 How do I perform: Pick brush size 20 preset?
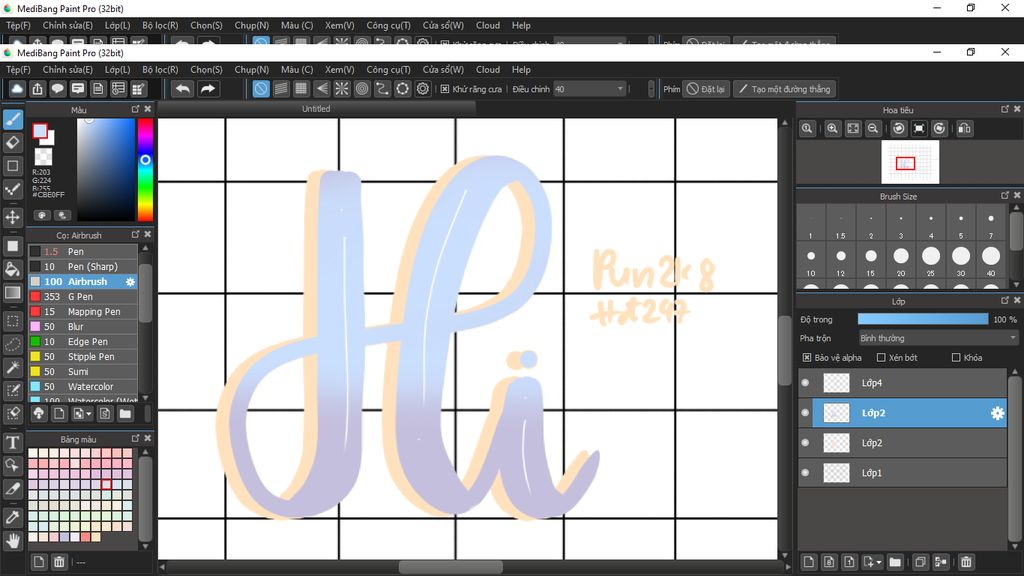901,261
